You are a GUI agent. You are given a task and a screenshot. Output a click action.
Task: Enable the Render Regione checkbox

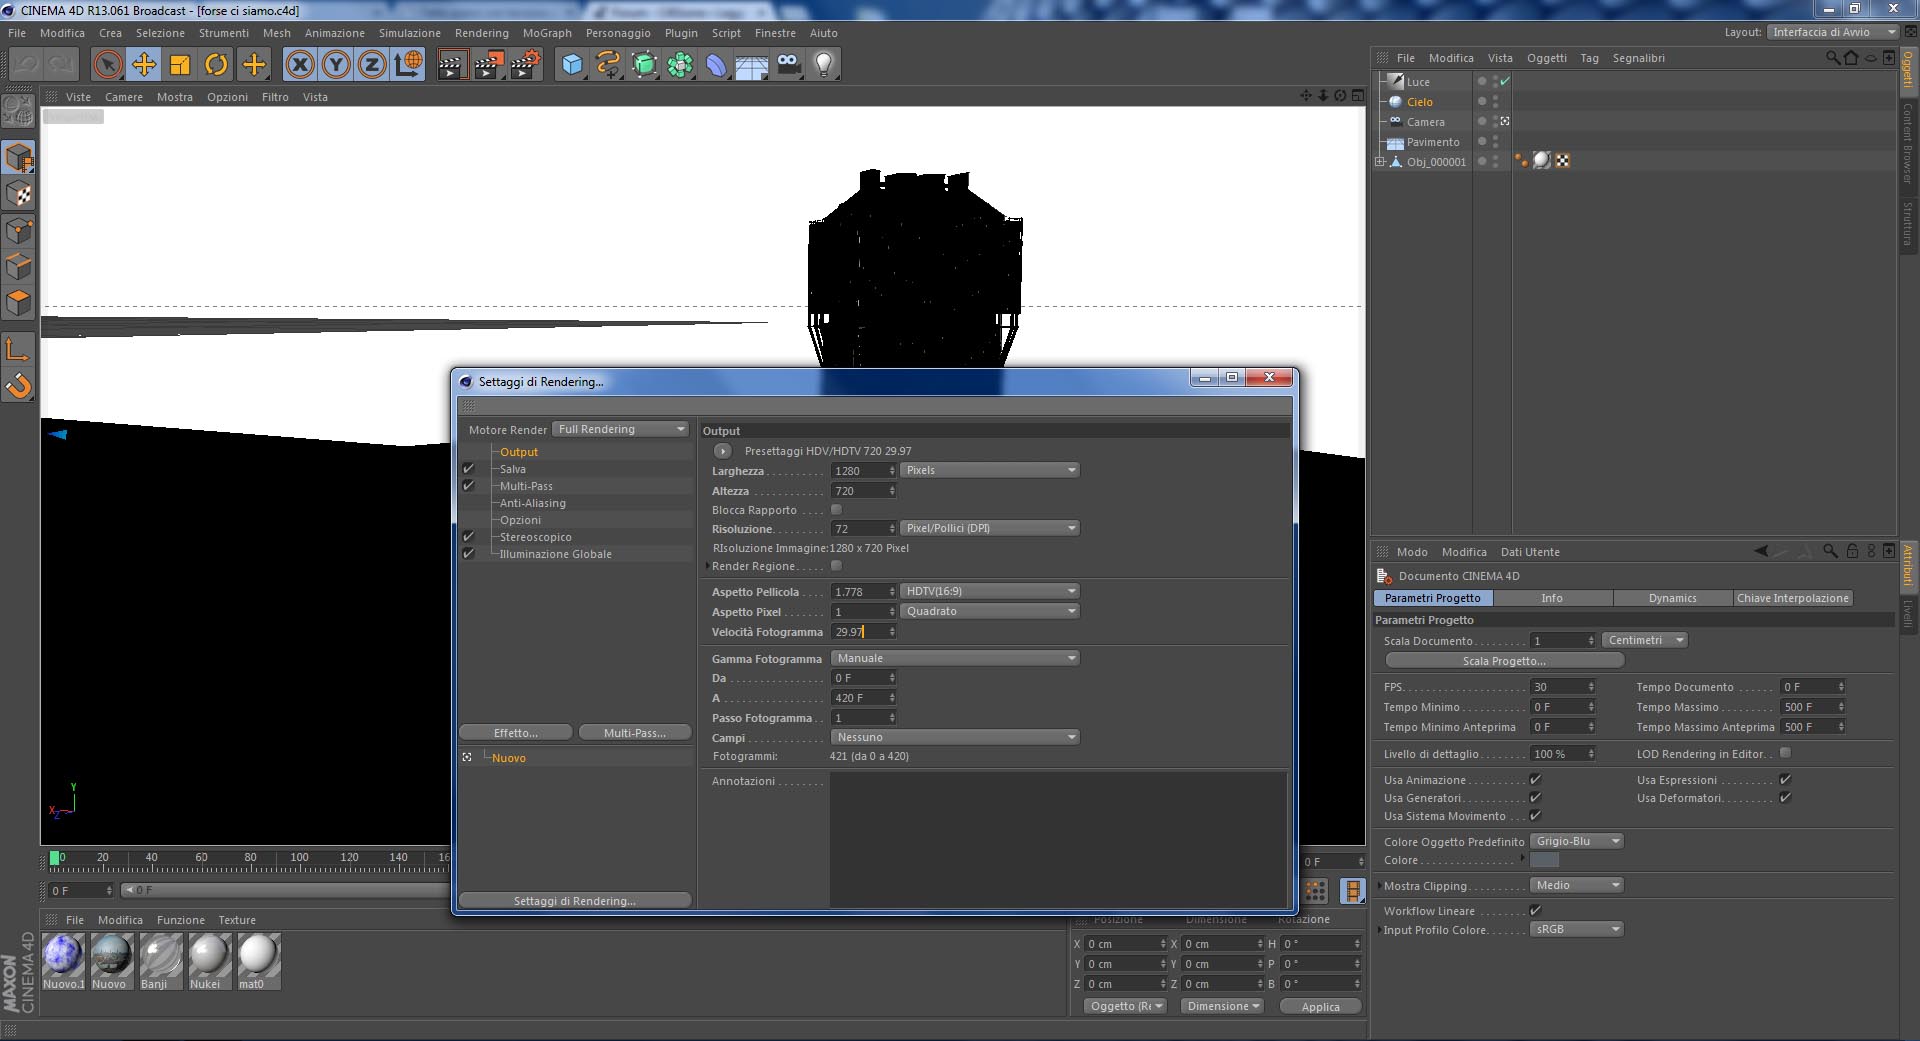click(836, 566)
